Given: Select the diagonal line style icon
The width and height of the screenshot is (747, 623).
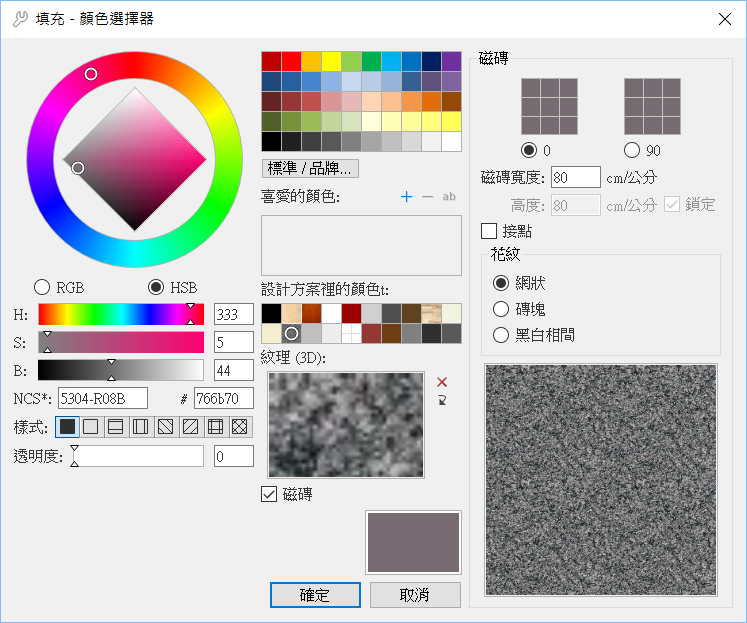Looking at the screenshot, I should tap(165, 427).
